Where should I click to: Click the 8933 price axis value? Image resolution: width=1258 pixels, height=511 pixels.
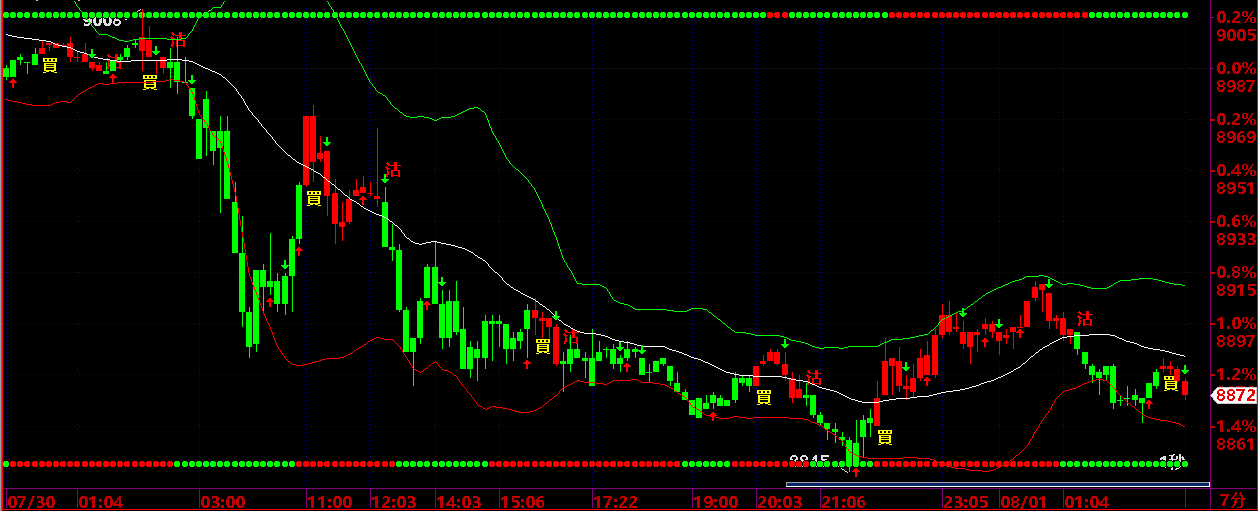click(x=1237, y=239)
